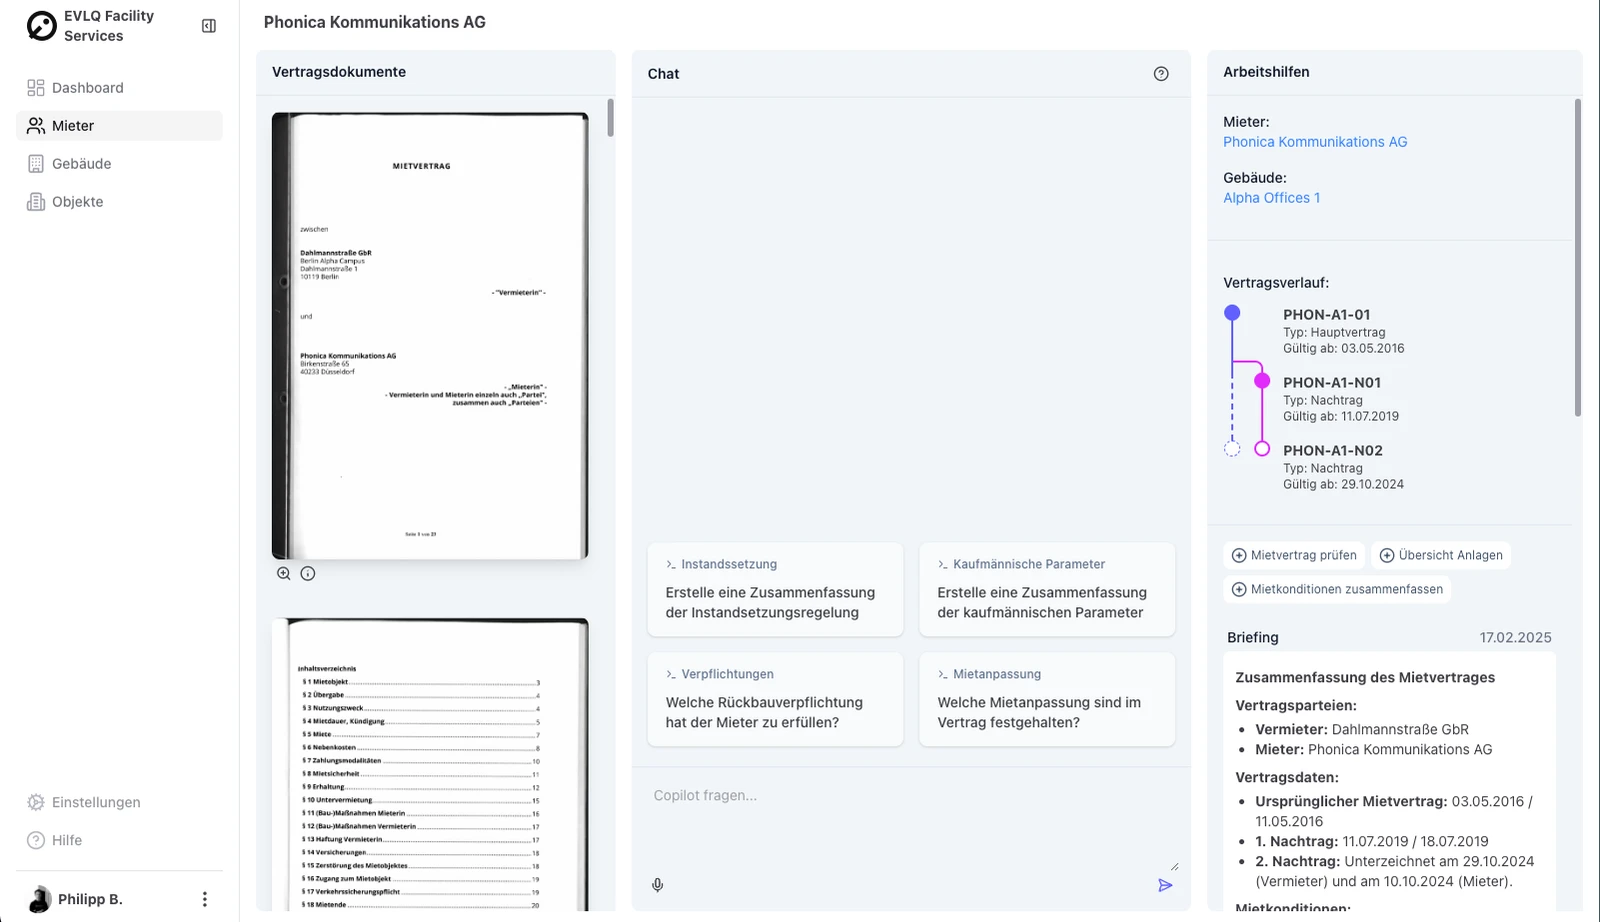Choose the Mietanpassung prompt card
Image resolution: width=1600 pixels, height=922 pixels.
1047,700
